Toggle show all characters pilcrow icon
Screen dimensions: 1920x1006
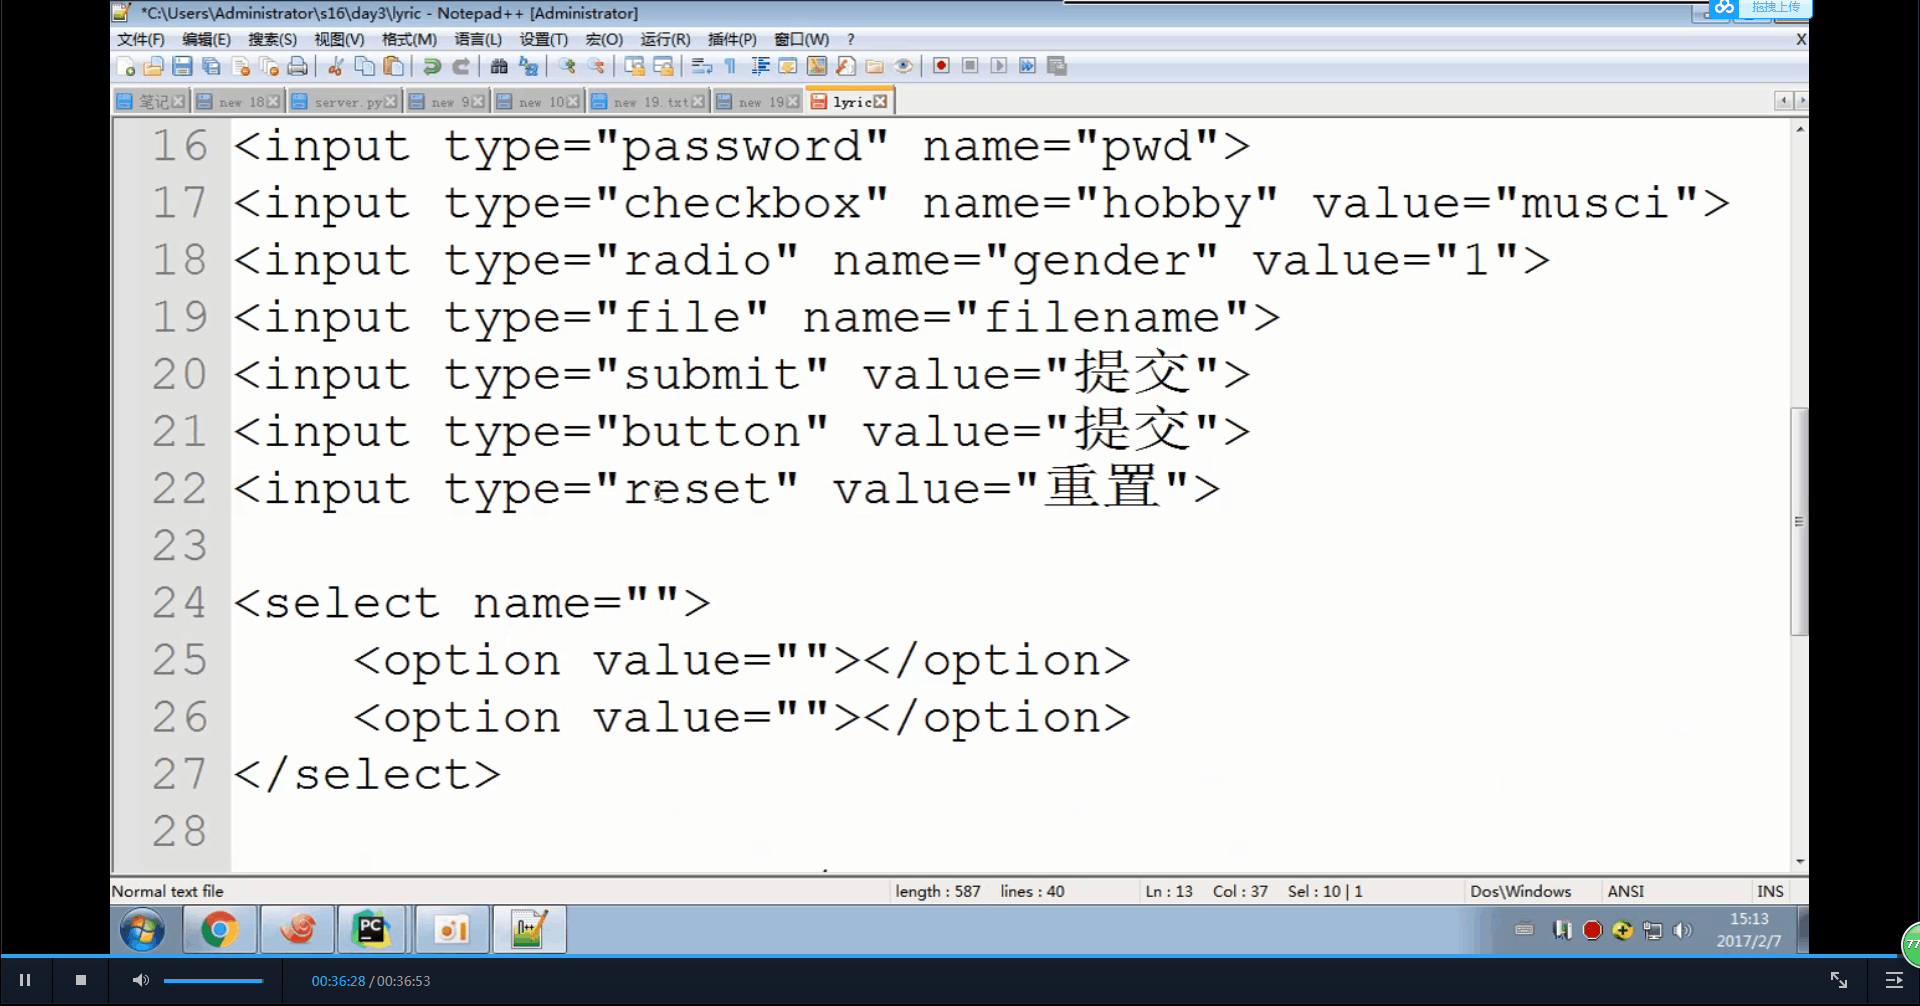pos(730,66)
